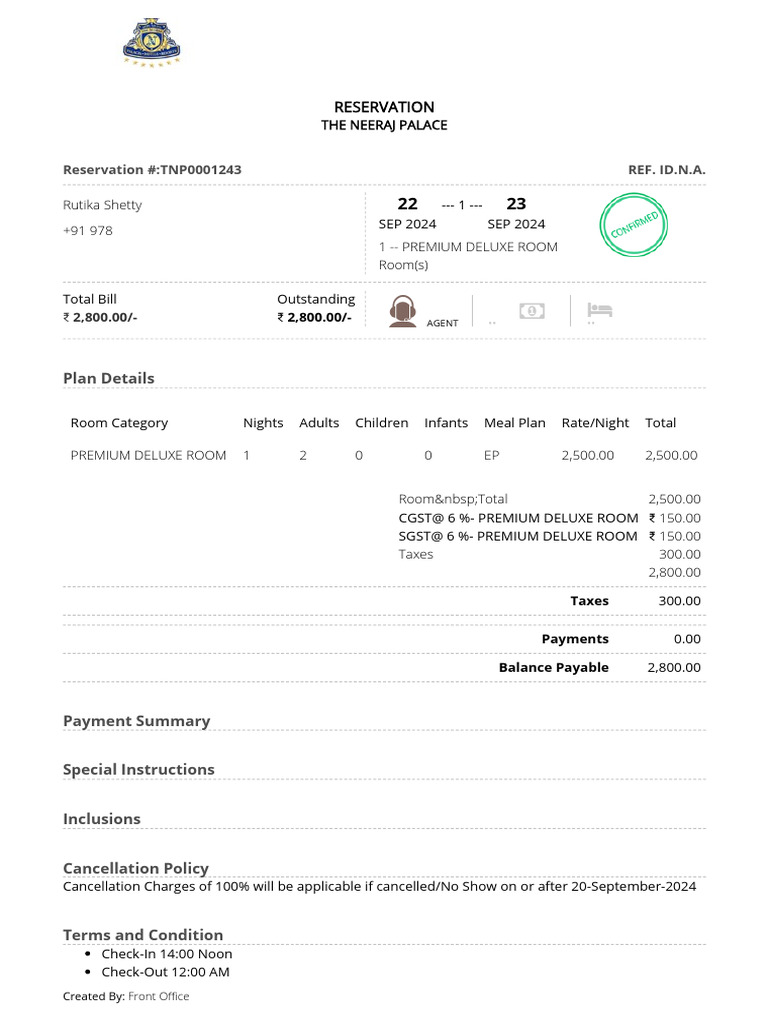The height and width of the screenshot is (1024, 768).
Task: Click the Meal Plan column header
Action: (514, 423)
